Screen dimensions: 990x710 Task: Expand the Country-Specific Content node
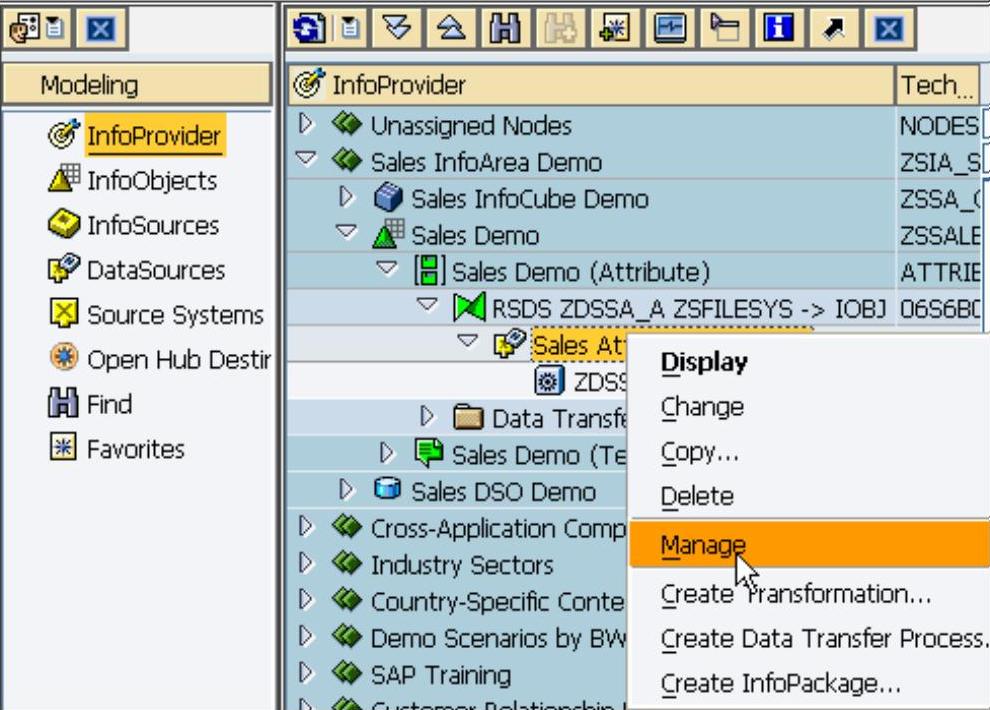pyautogui.click(x=306, y=600)
